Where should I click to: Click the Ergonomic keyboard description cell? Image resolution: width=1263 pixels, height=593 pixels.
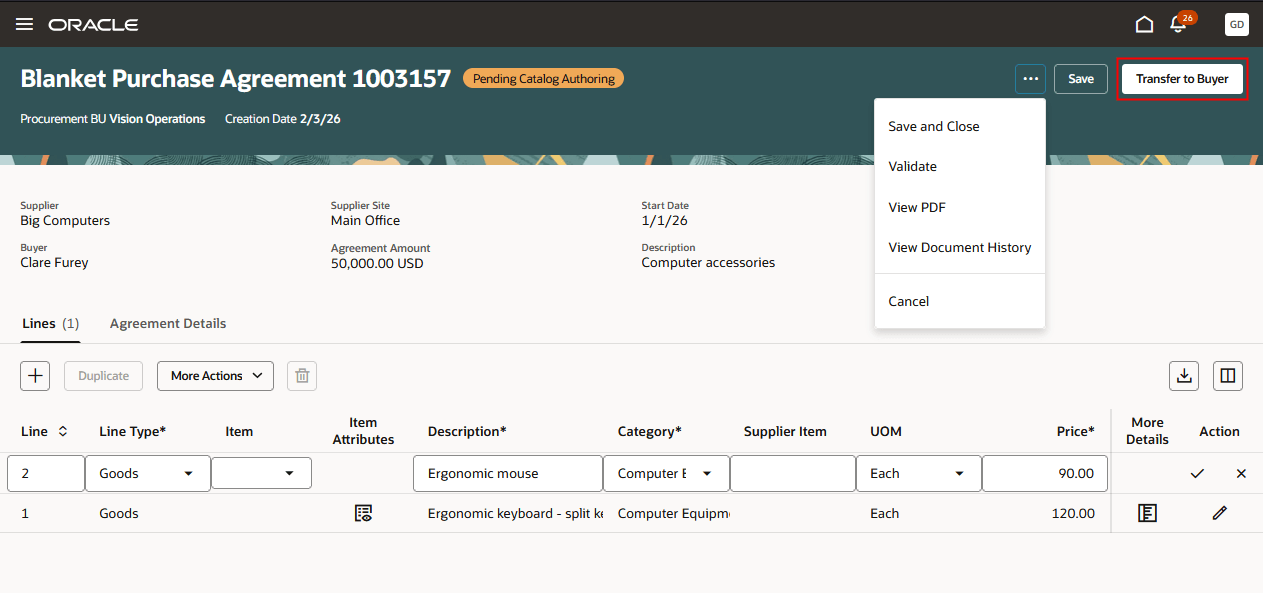click(515, 513)
